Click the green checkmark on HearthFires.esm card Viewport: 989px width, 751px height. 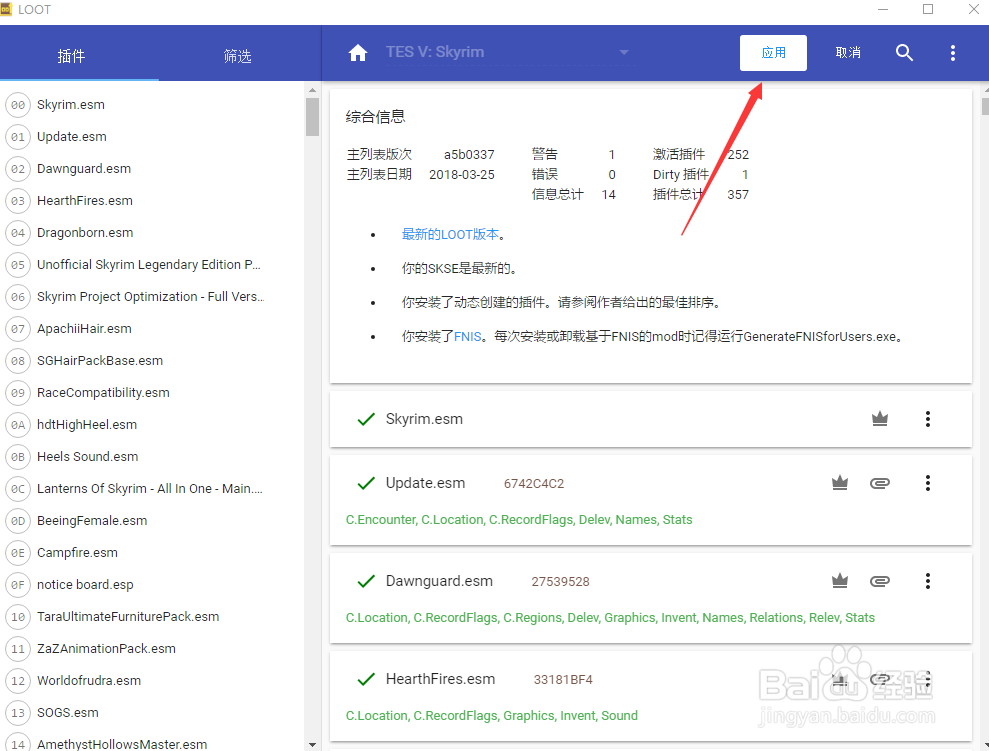366,679
